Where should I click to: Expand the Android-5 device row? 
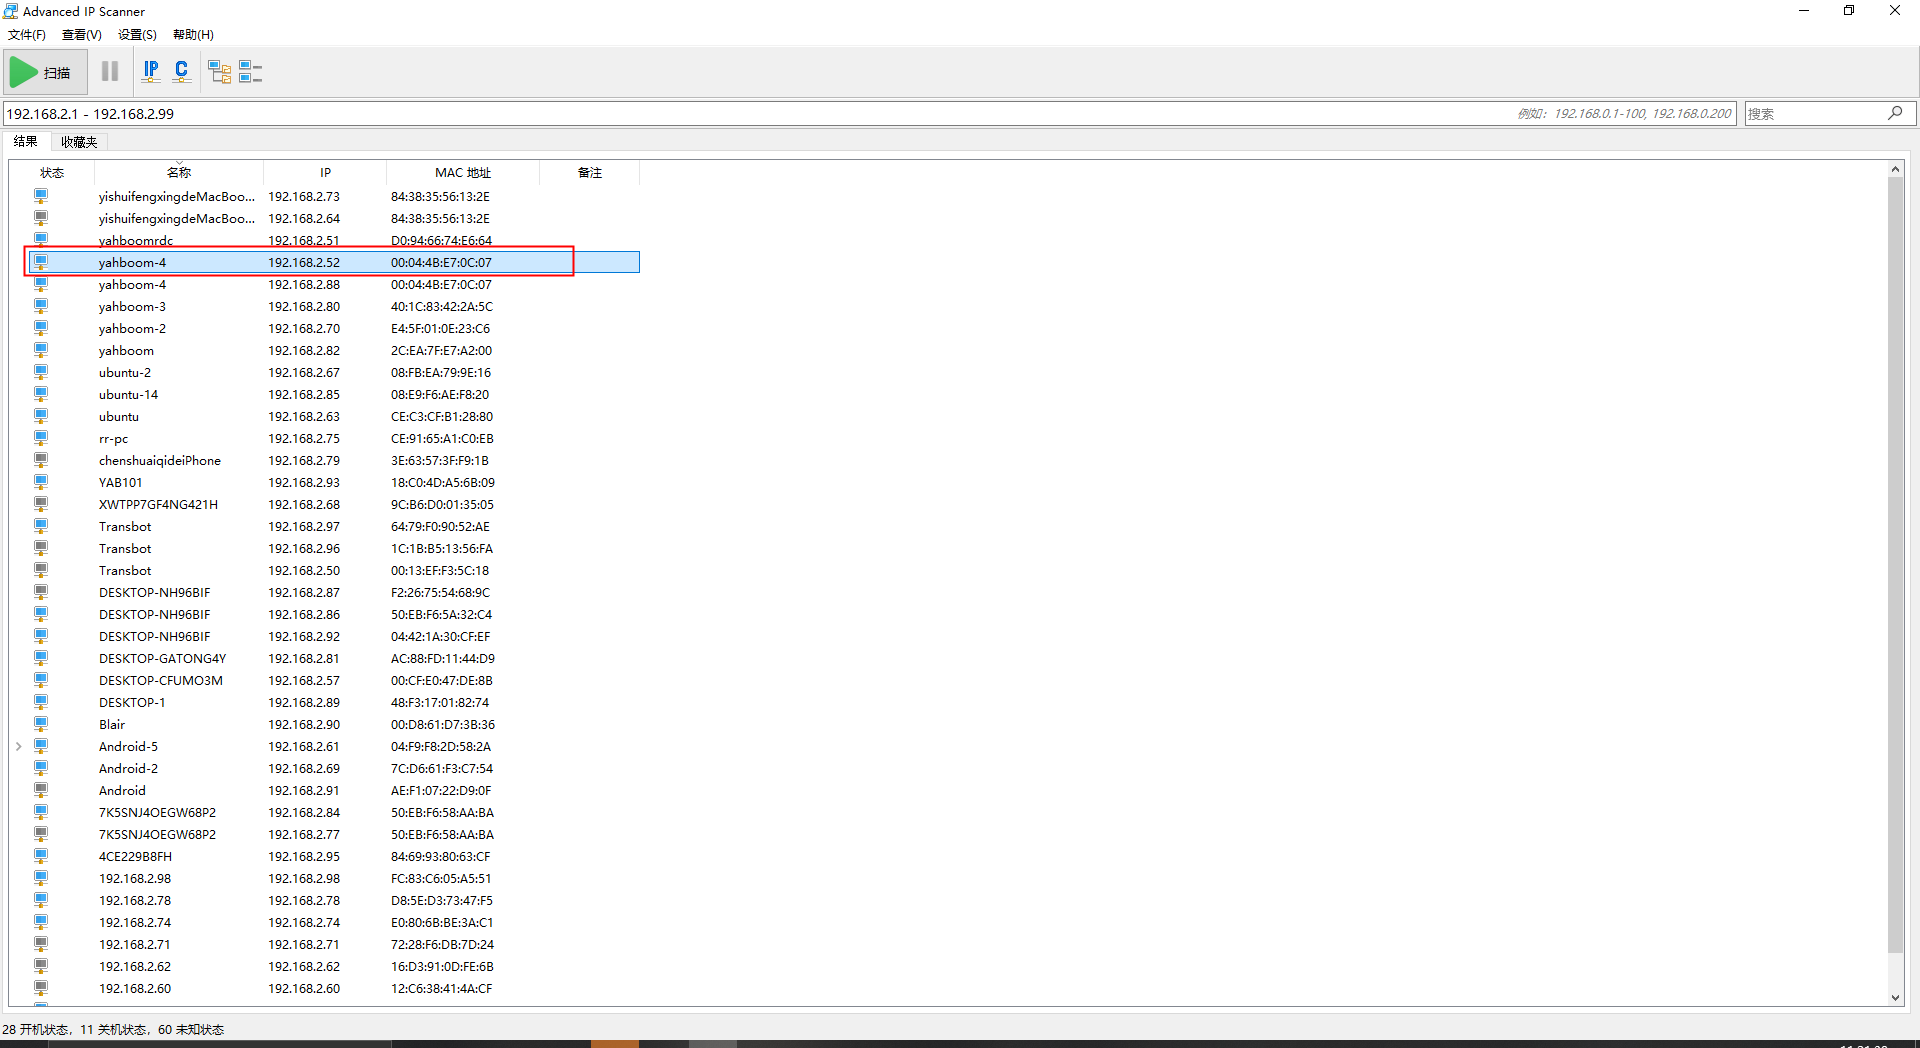18,746
